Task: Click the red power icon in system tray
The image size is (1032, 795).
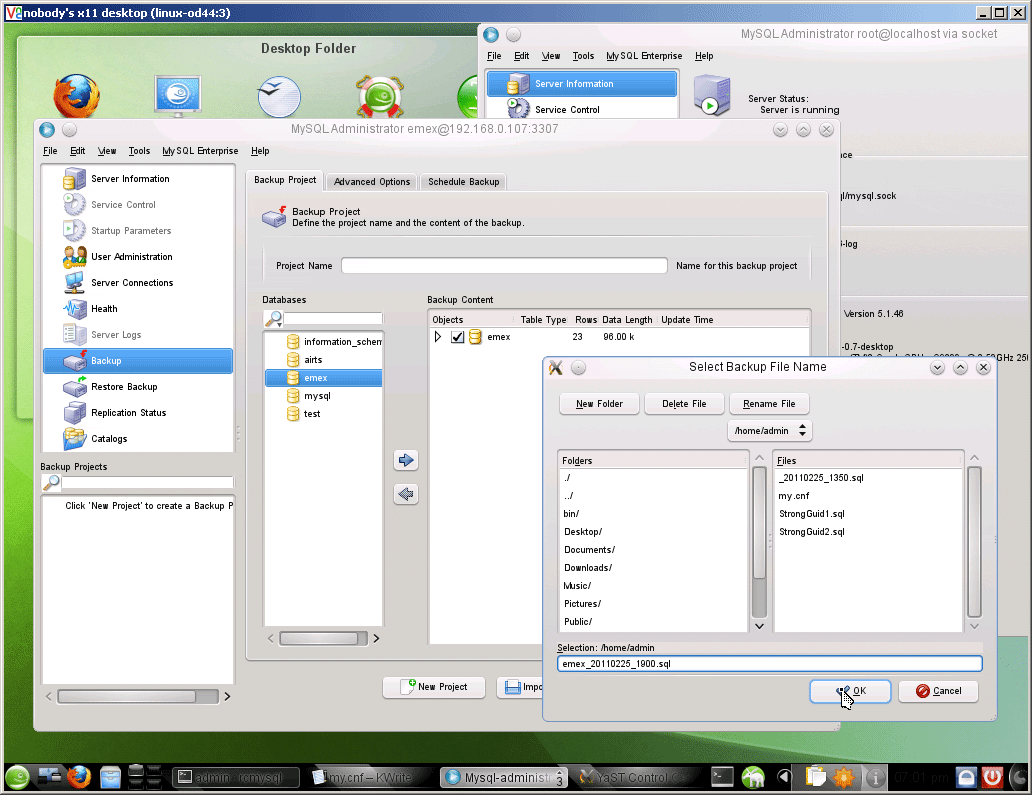Action: (x=992, y=778)
